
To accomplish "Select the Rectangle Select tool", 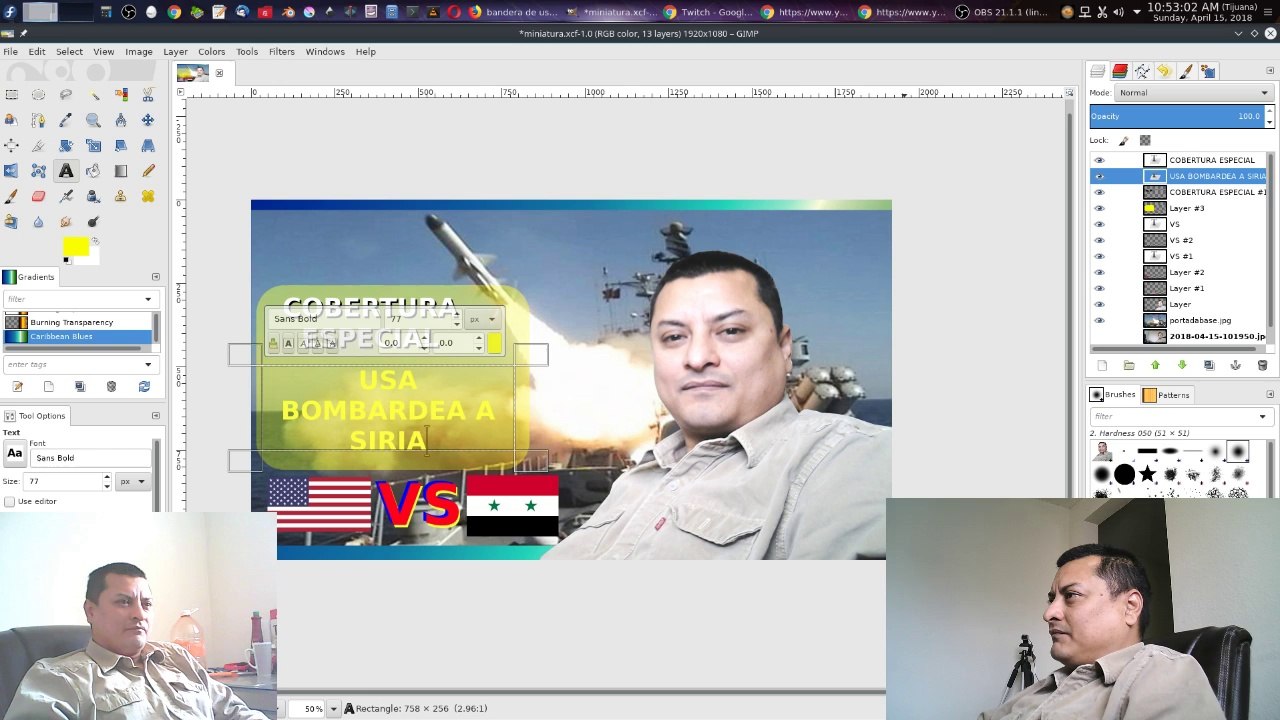I will coord(11,95).
